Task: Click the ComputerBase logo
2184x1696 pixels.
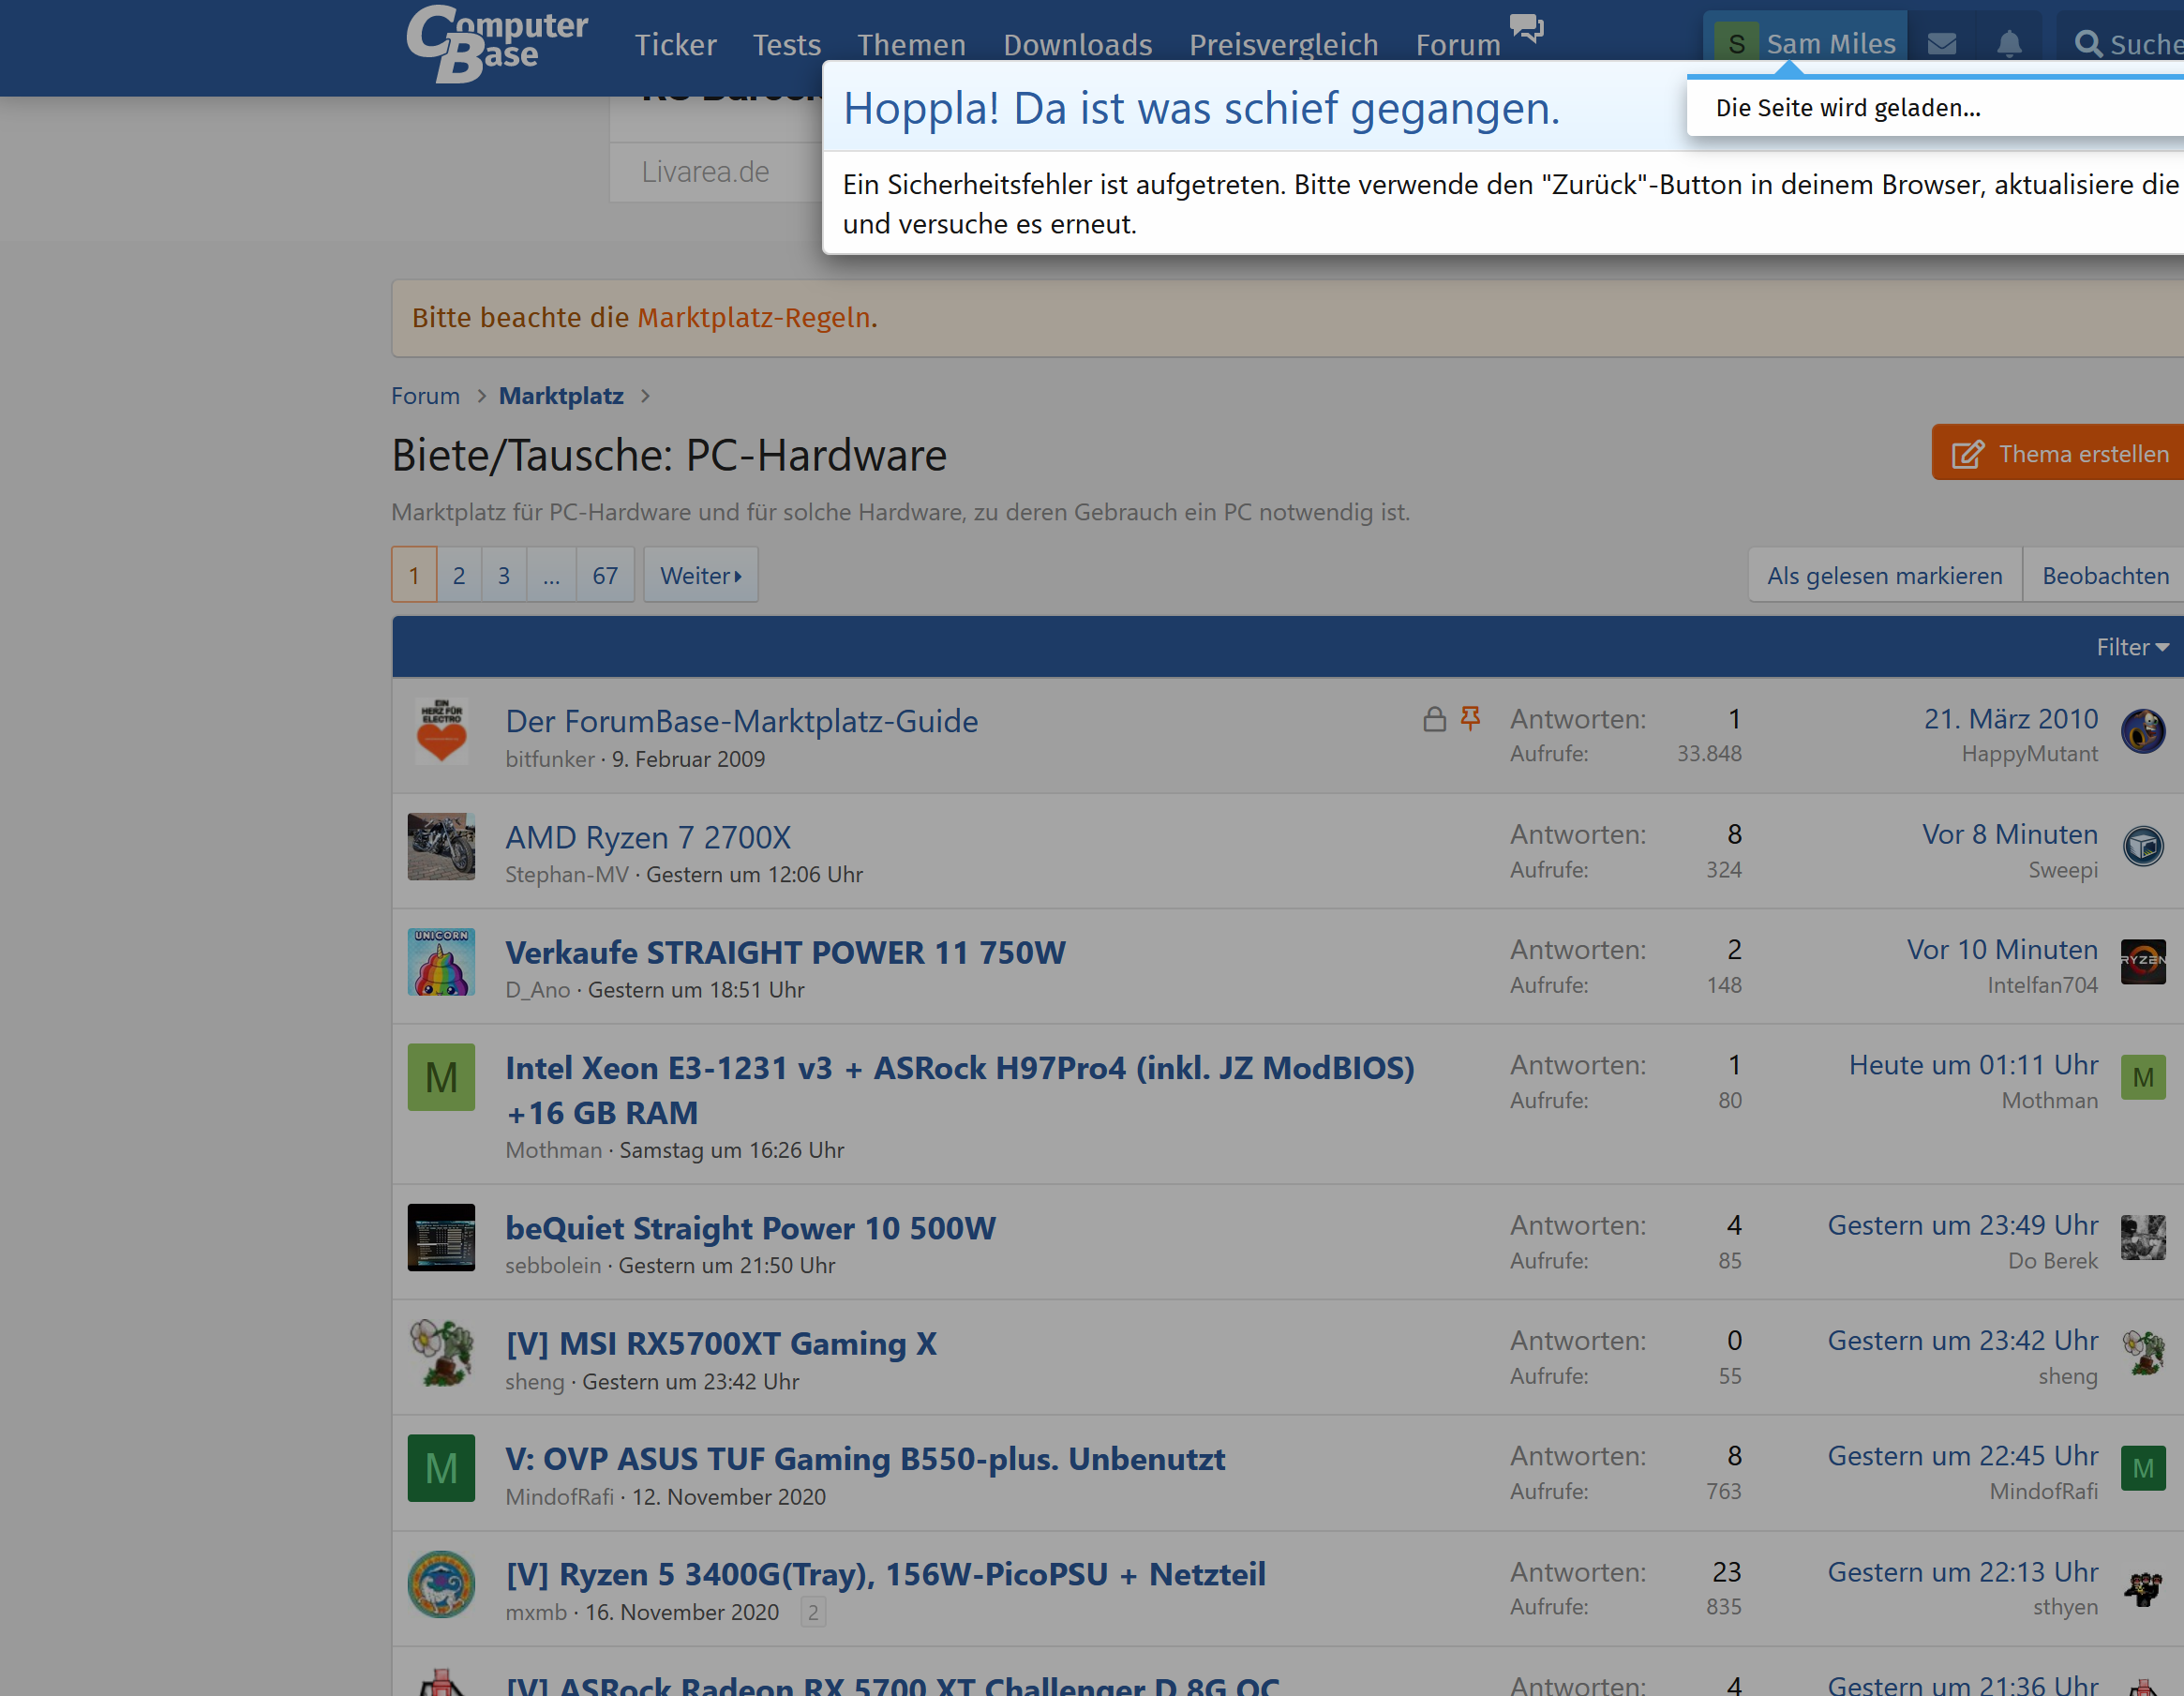Action: coord(496,44)
